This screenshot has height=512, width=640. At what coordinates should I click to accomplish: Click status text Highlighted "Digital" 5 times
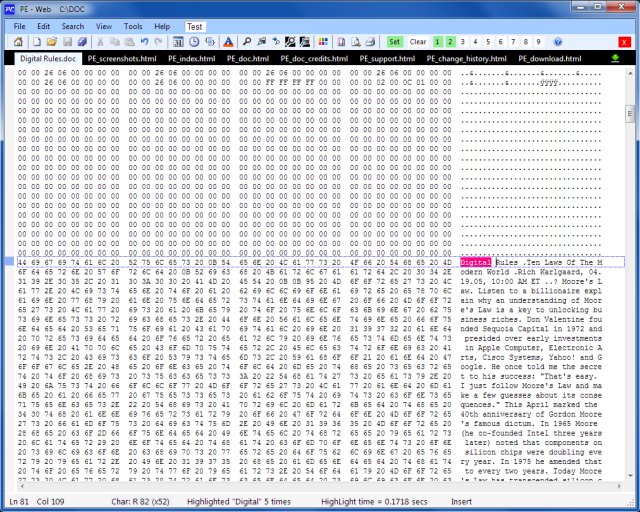click(239, 502)
